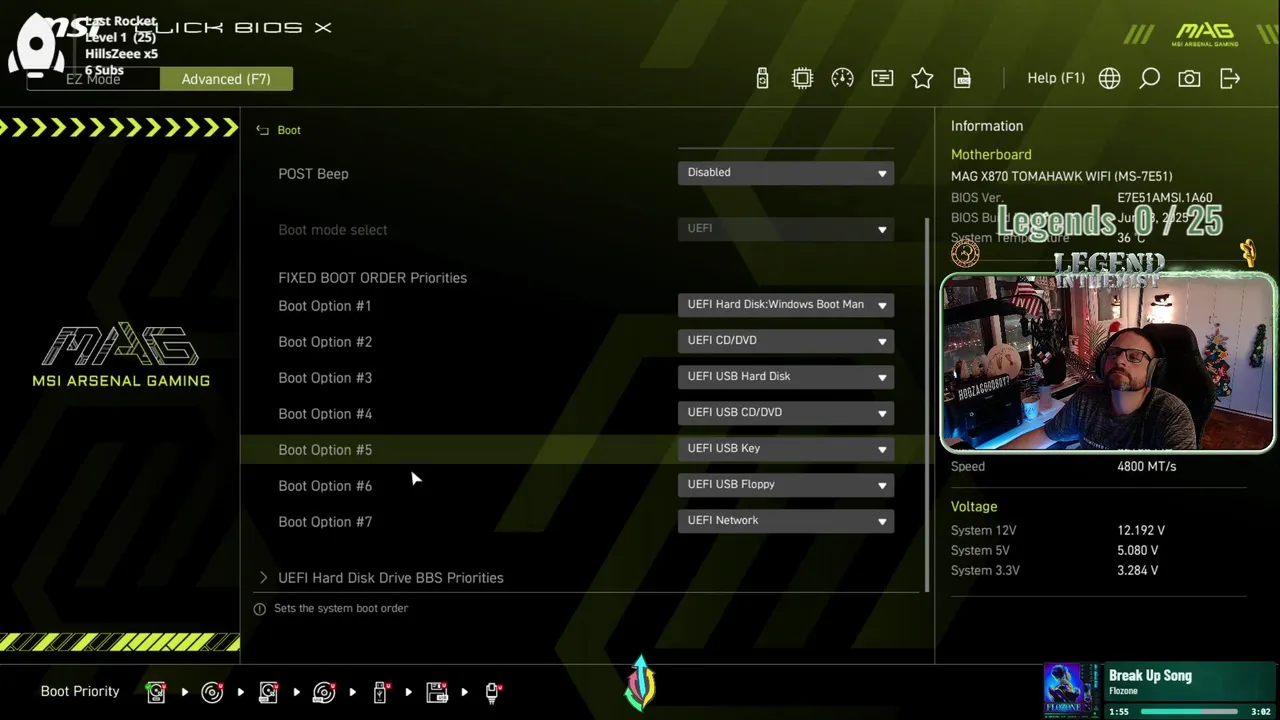Open the M-Flash USB update icon
1280x720 pixels.
(762, 78)
